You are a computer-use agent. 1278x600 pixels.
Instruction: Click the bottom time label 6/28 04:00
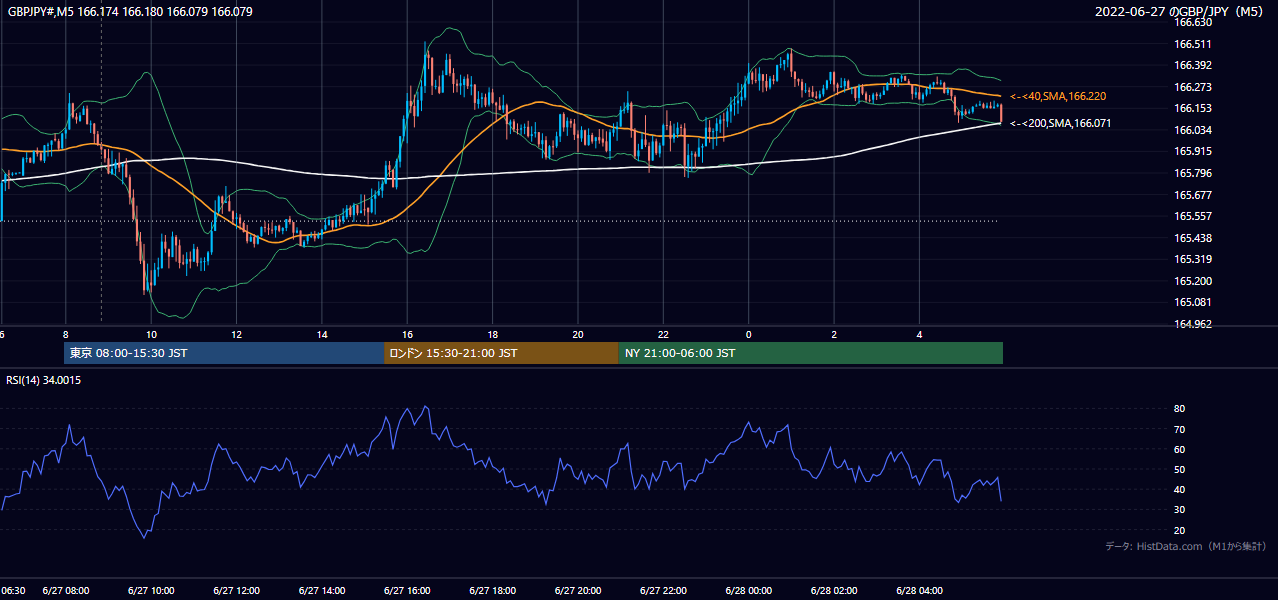tap(920, 590)
